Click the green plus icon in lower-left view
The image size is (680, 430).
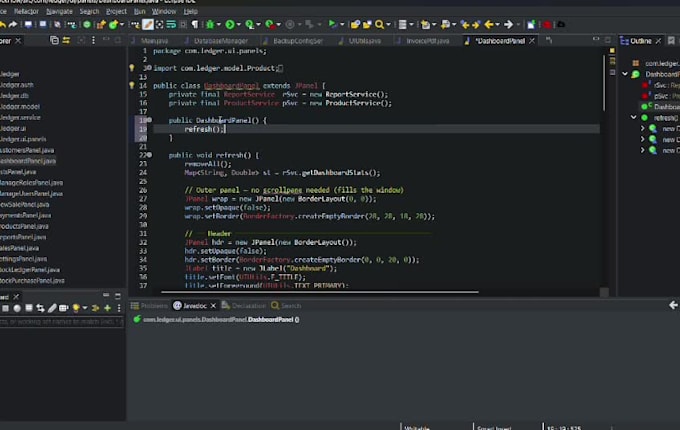pyautogui.click(x=107, y=308)
